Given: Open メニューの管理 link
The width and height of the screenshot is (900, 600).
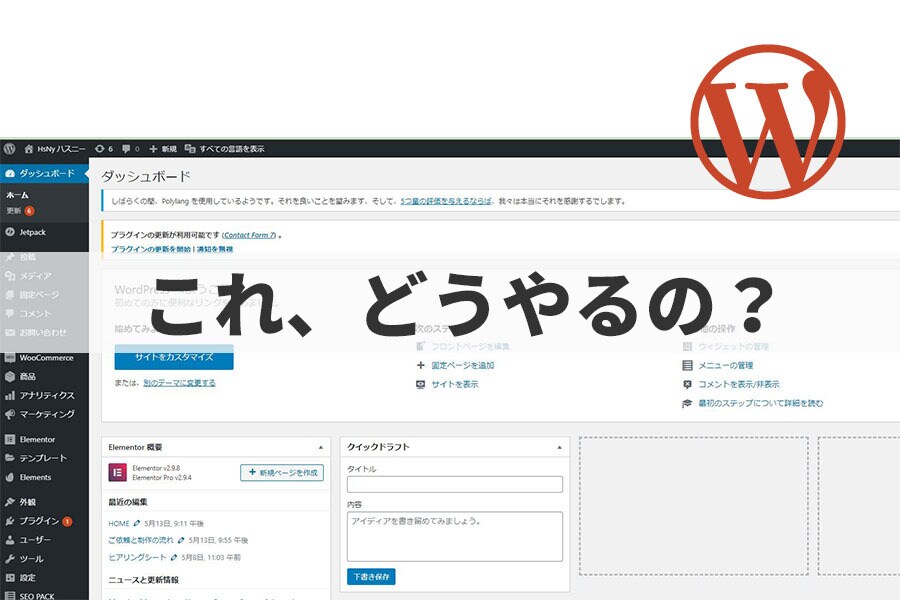Looking at the screenshot, I should point(726,365).
